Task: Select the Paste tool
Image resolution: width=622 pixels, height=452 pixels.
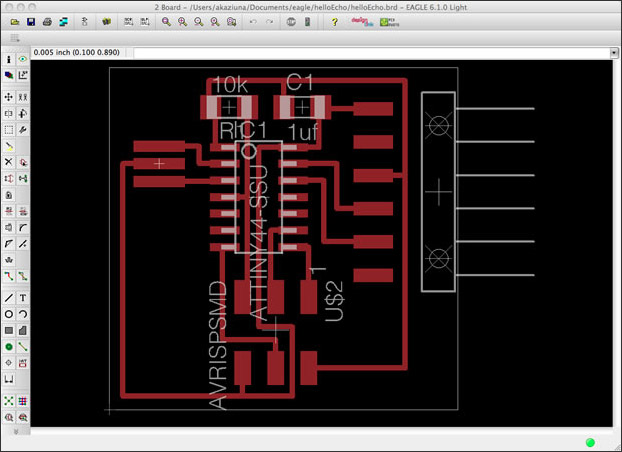Action: 9,146
